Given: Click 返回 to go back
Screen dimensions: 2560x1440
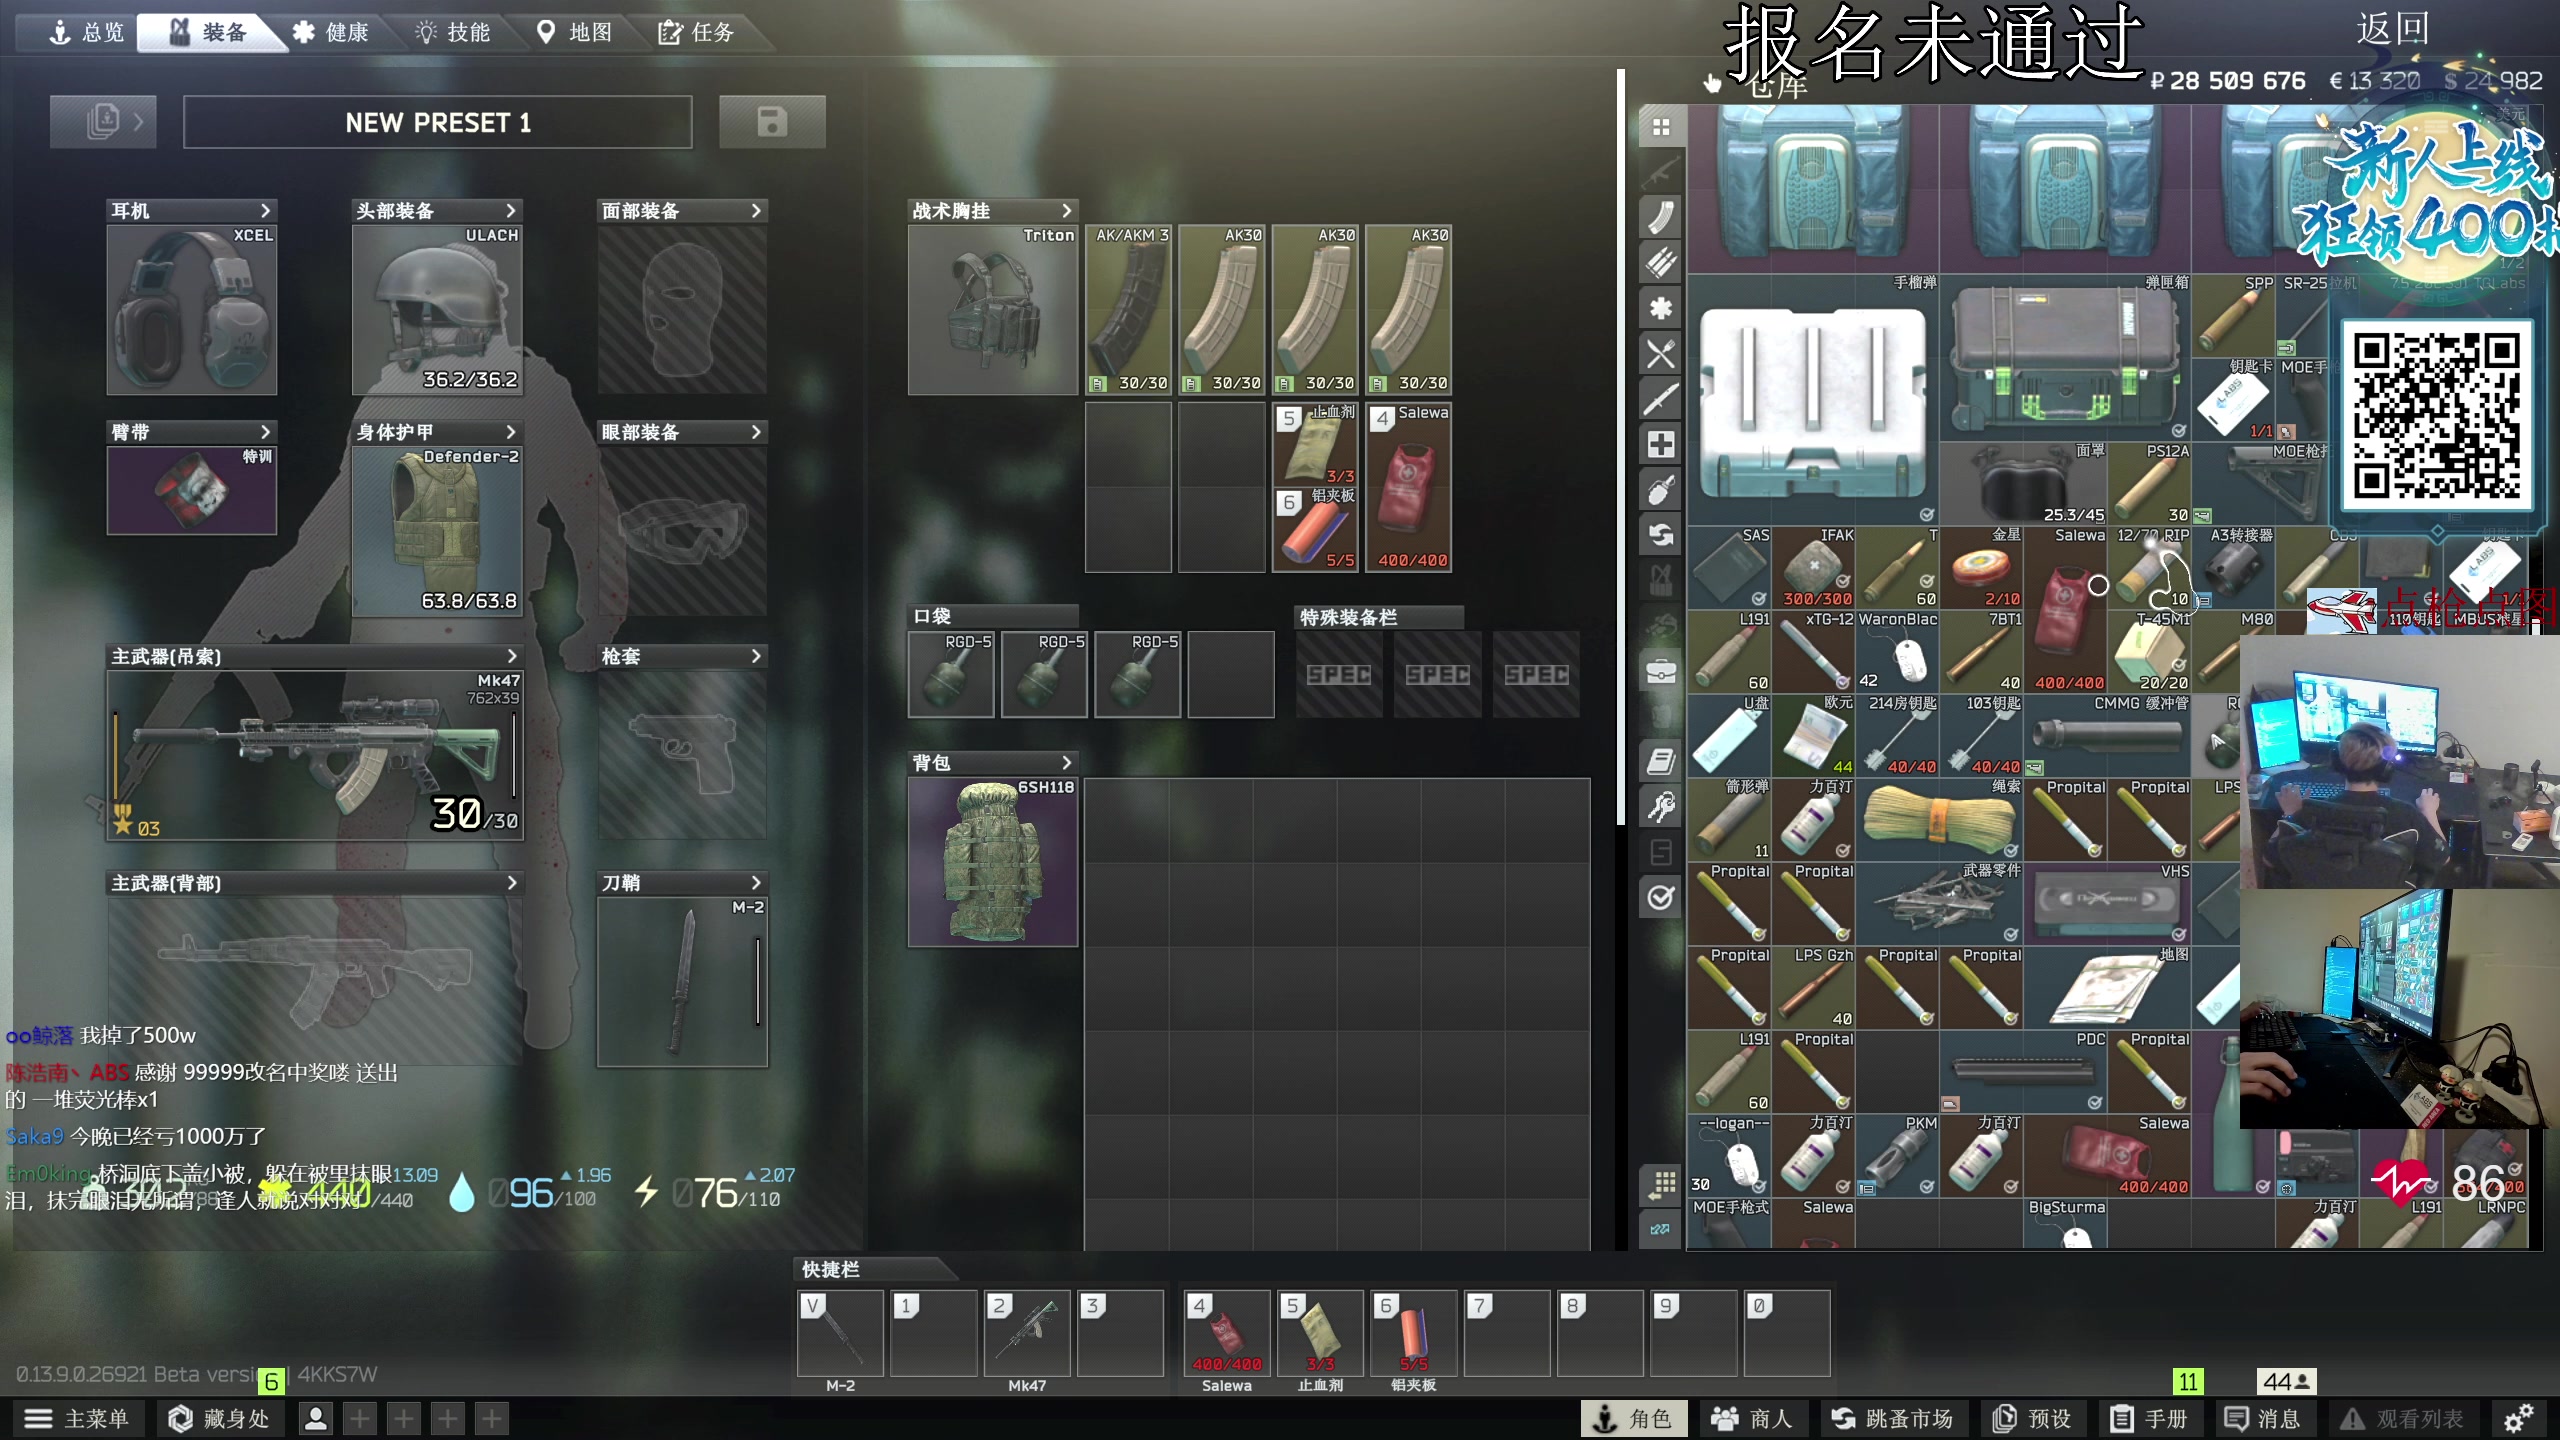Looking at the screenshot, I should 2392,28.
